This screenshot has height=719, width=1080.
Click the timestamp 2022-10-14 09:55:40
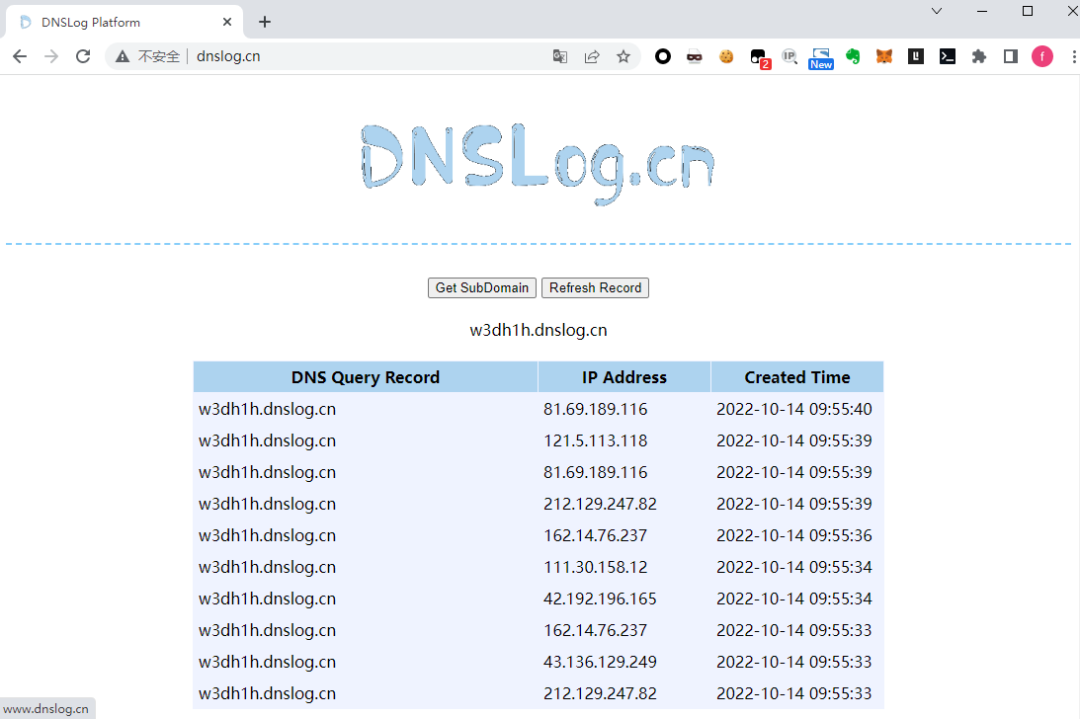(x=794, y=409)
